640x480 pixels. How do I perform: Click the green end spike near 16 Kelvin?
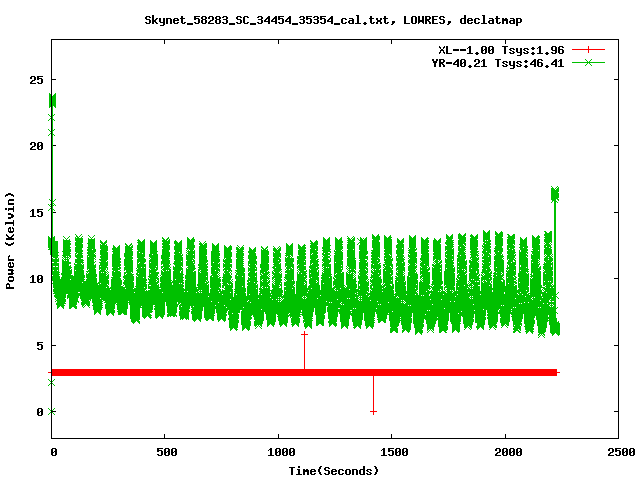point(555,194)
